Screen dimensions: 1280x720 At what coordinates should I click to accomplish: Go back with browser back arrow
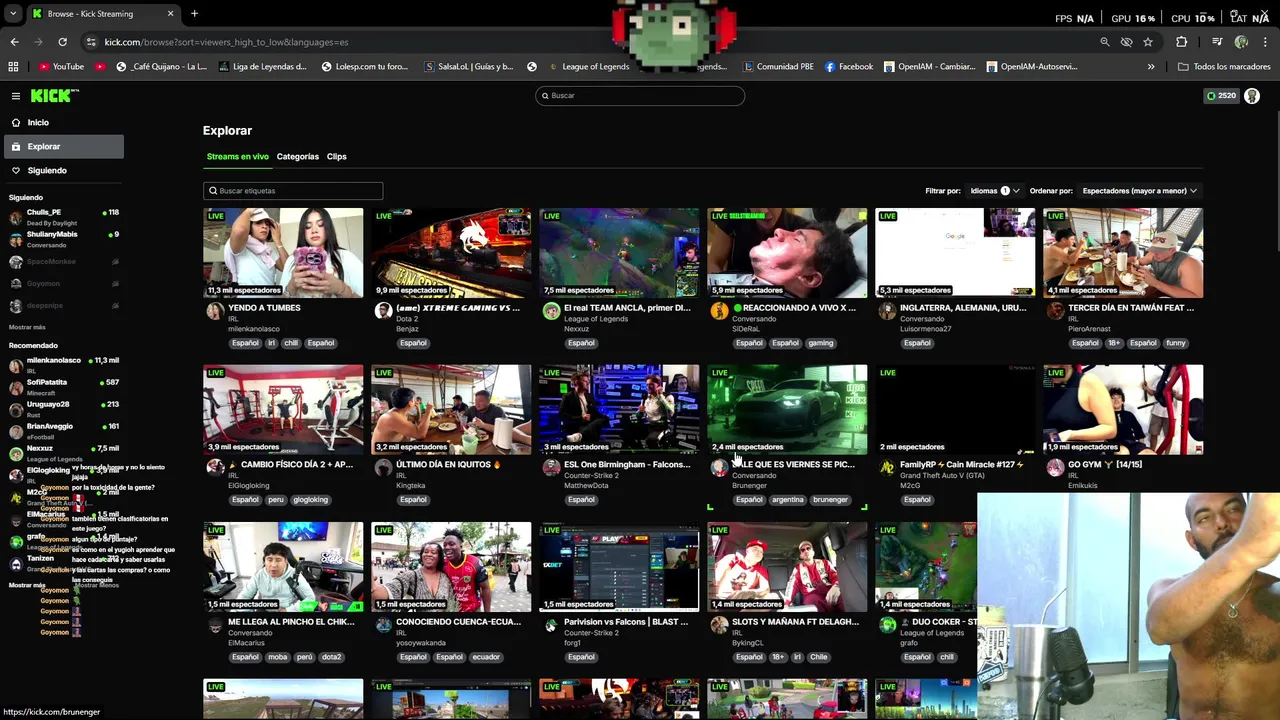(x=14, y=42)
